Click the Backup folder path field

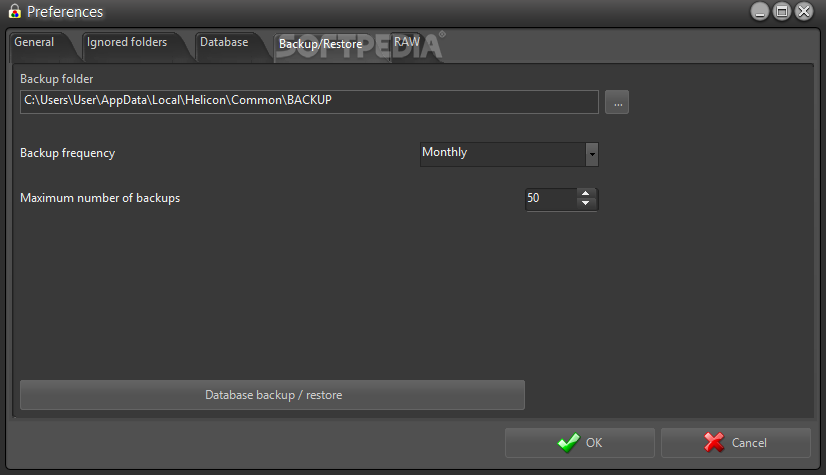[309, 102]
